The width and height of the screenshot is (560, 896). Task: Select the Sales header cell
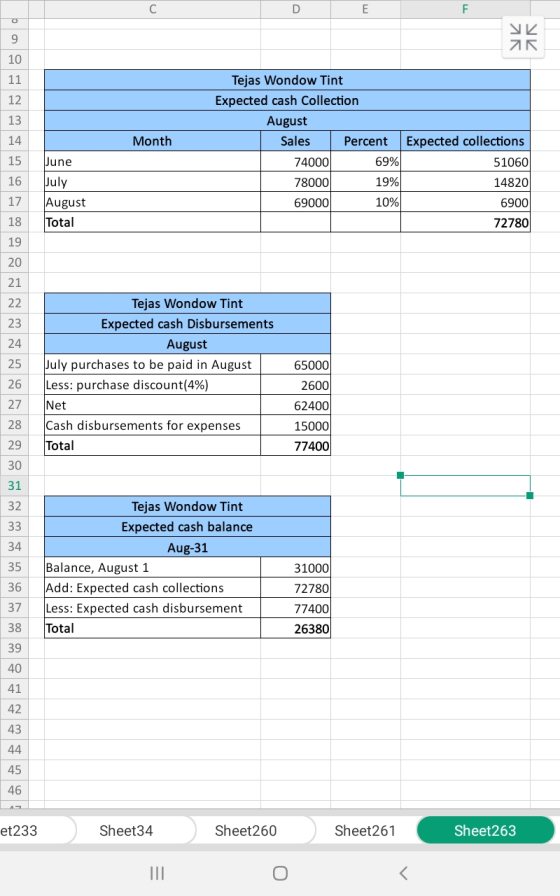pos(295,141)
